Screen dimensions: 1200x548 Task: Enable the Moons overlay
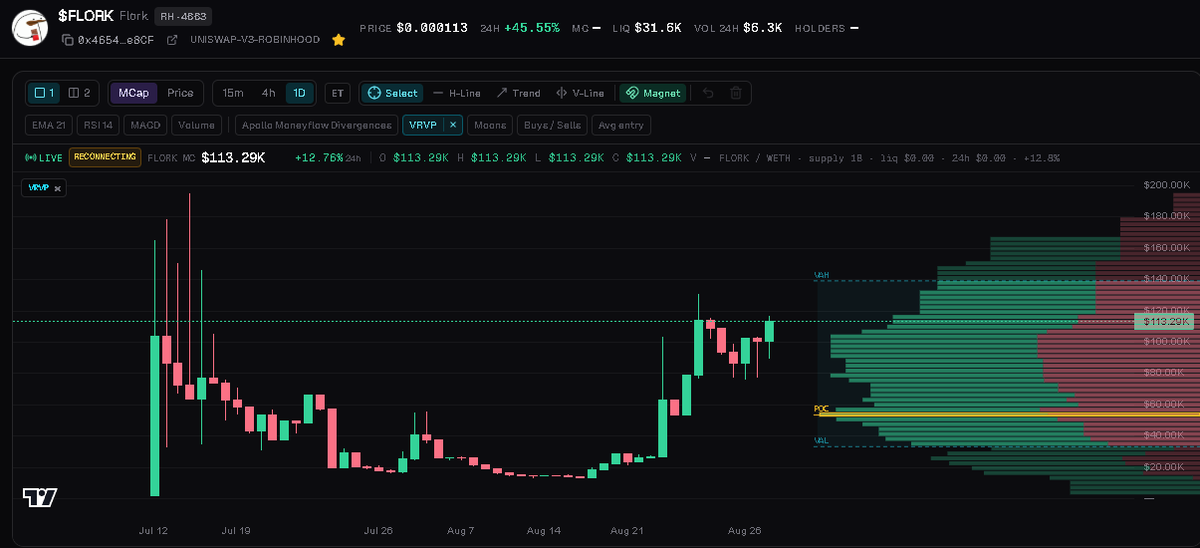[490, 125]
